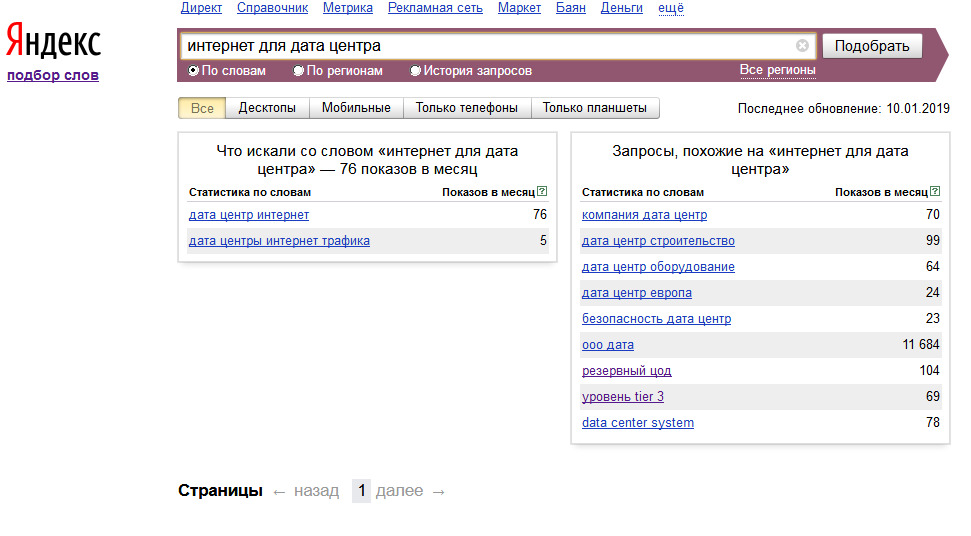
Task: Open help icon in left table header
Action: tap(542, 191)
